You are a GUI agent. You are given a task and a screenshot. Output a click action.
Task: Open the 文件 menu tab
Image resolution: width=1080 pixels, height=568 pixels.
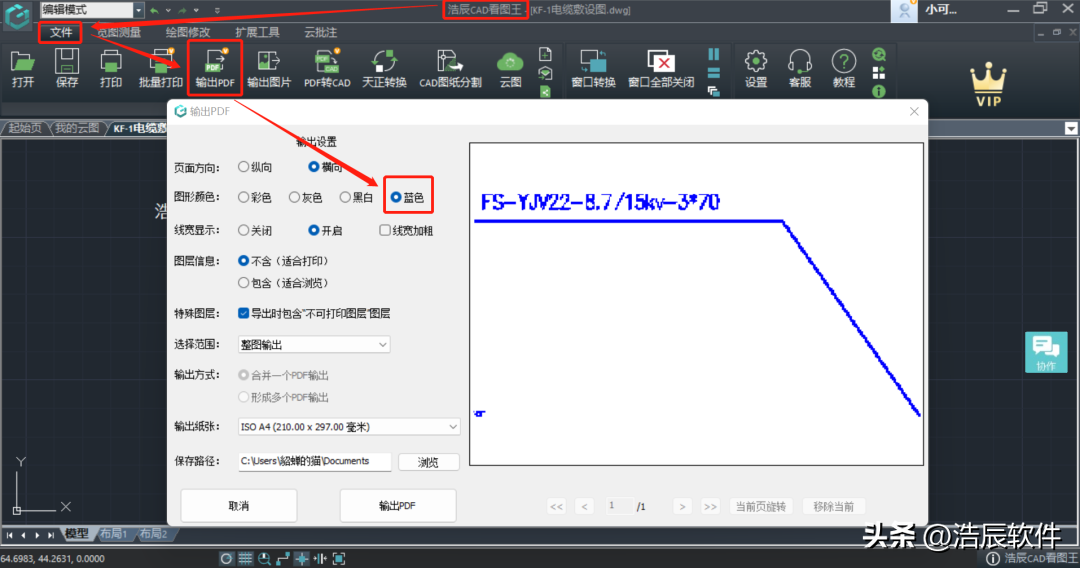tap(61, 32)
